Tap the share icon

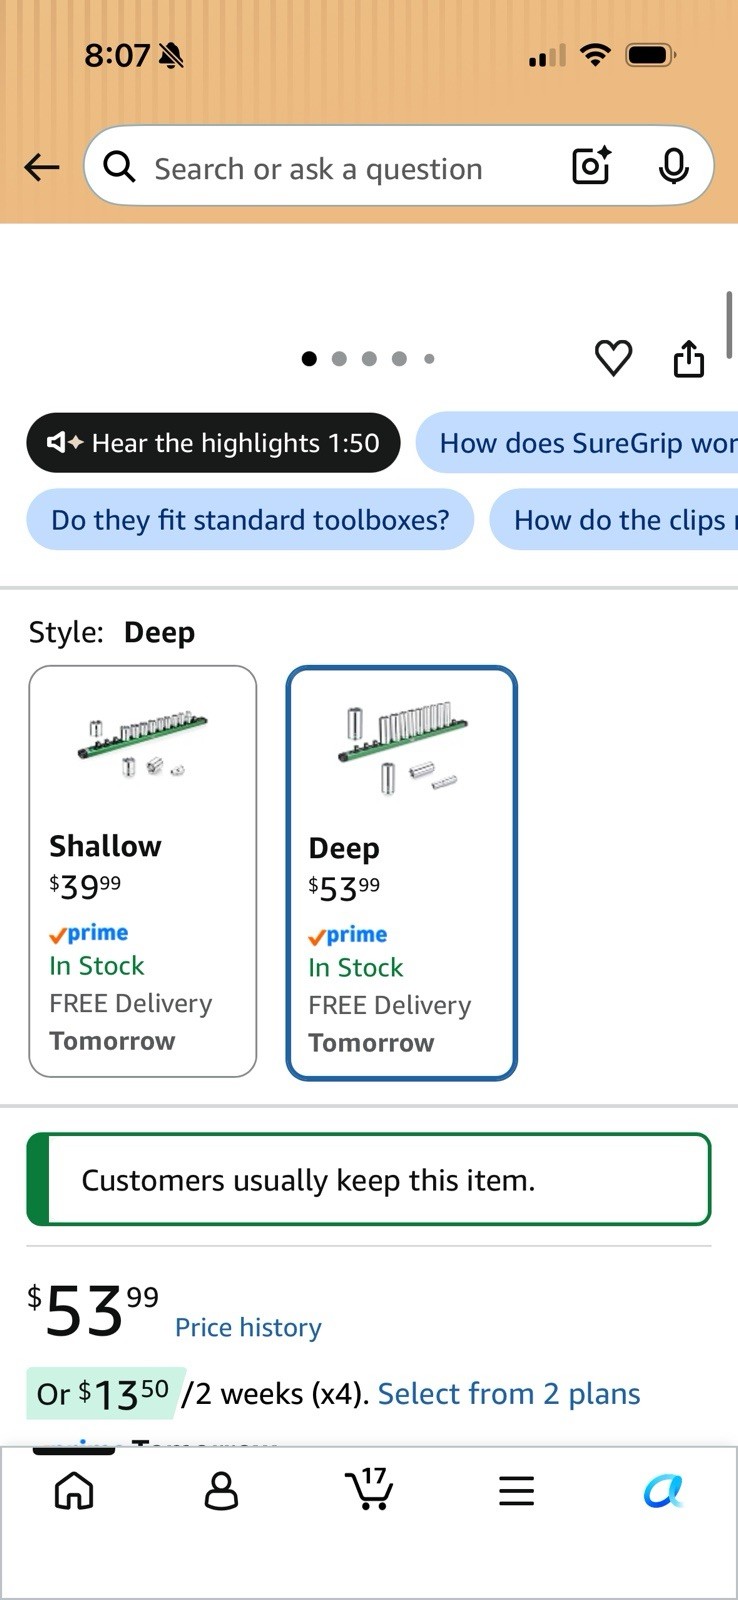(x=688, y=358)
